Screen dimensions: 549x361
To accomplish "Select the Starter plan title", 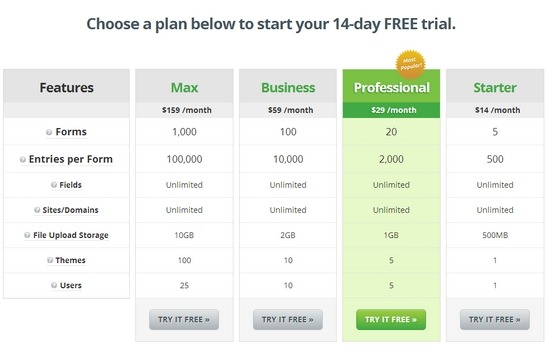I will coord(495,88).
